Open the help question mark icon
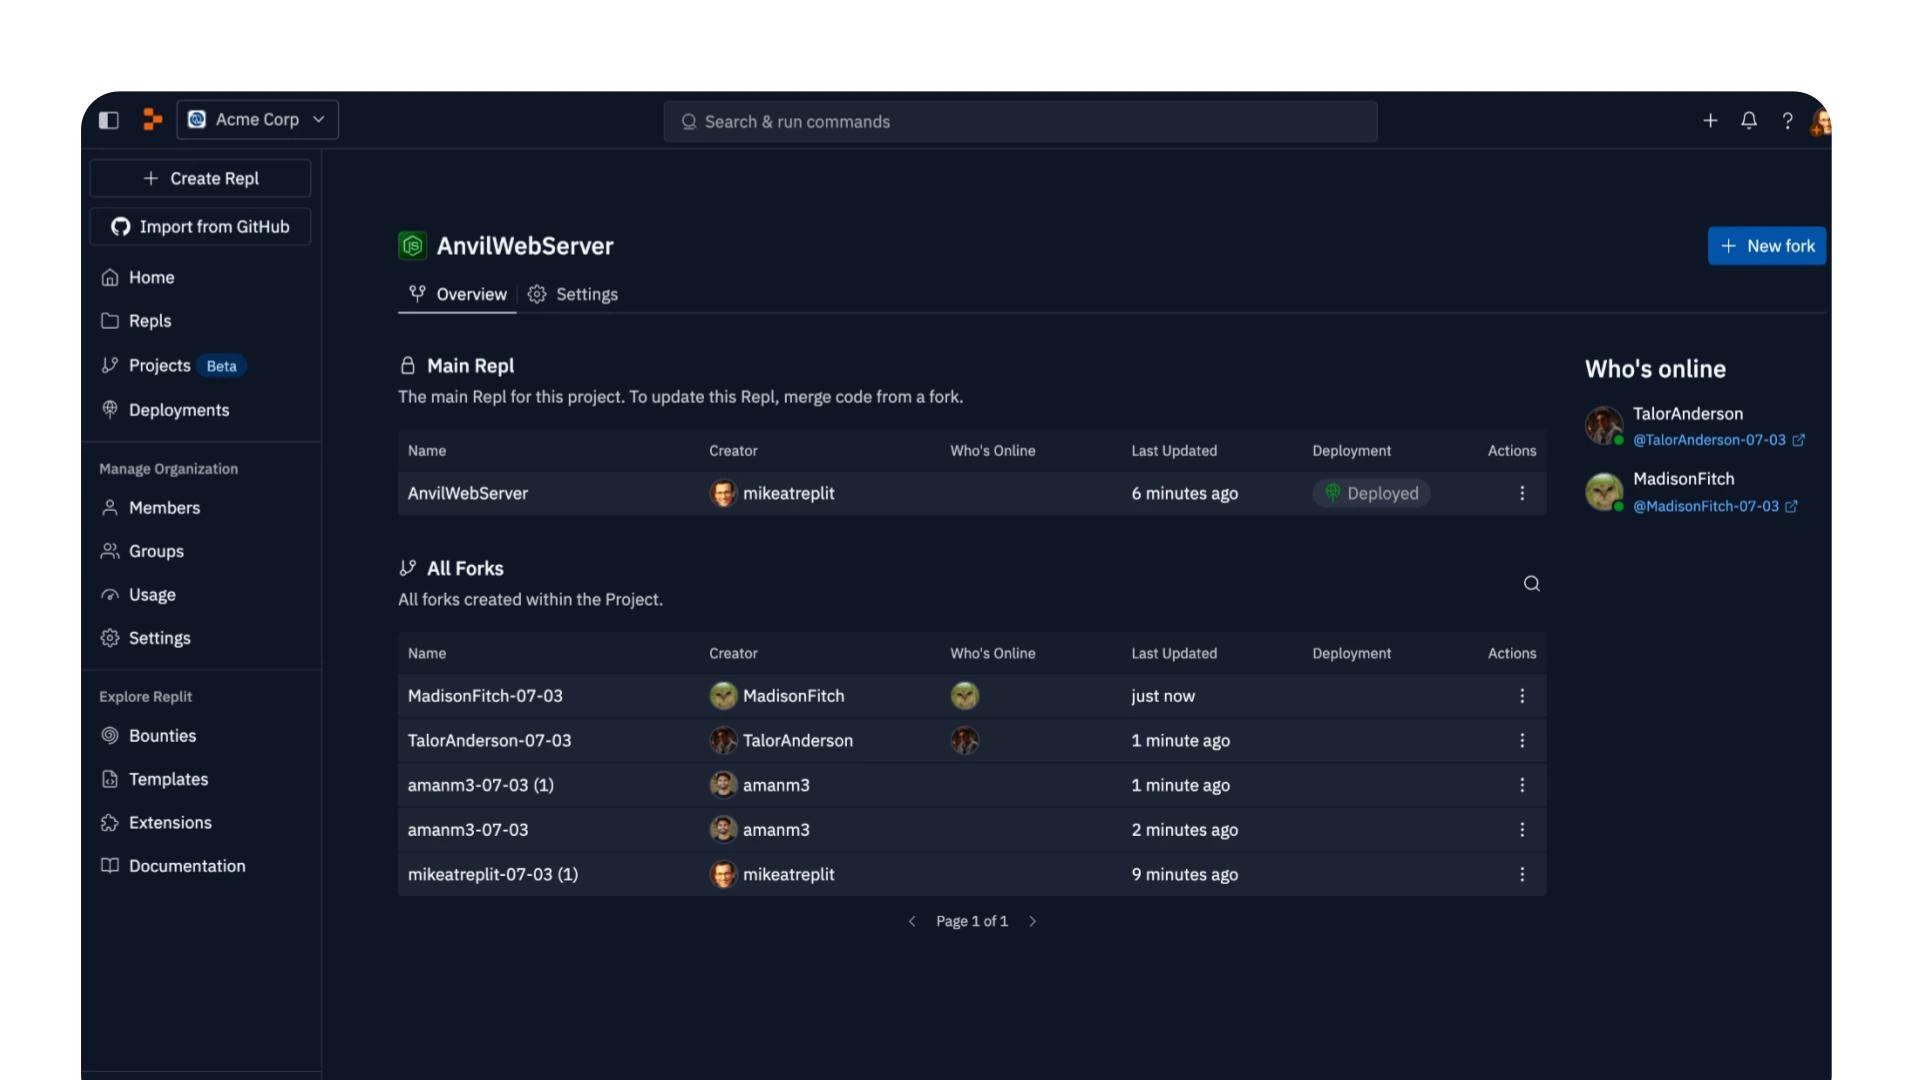 [1787, 121]
